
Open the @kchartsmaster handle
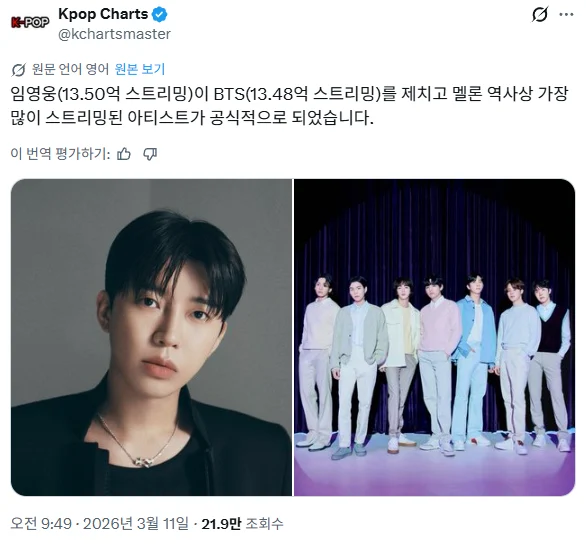[x=114, y=34]
